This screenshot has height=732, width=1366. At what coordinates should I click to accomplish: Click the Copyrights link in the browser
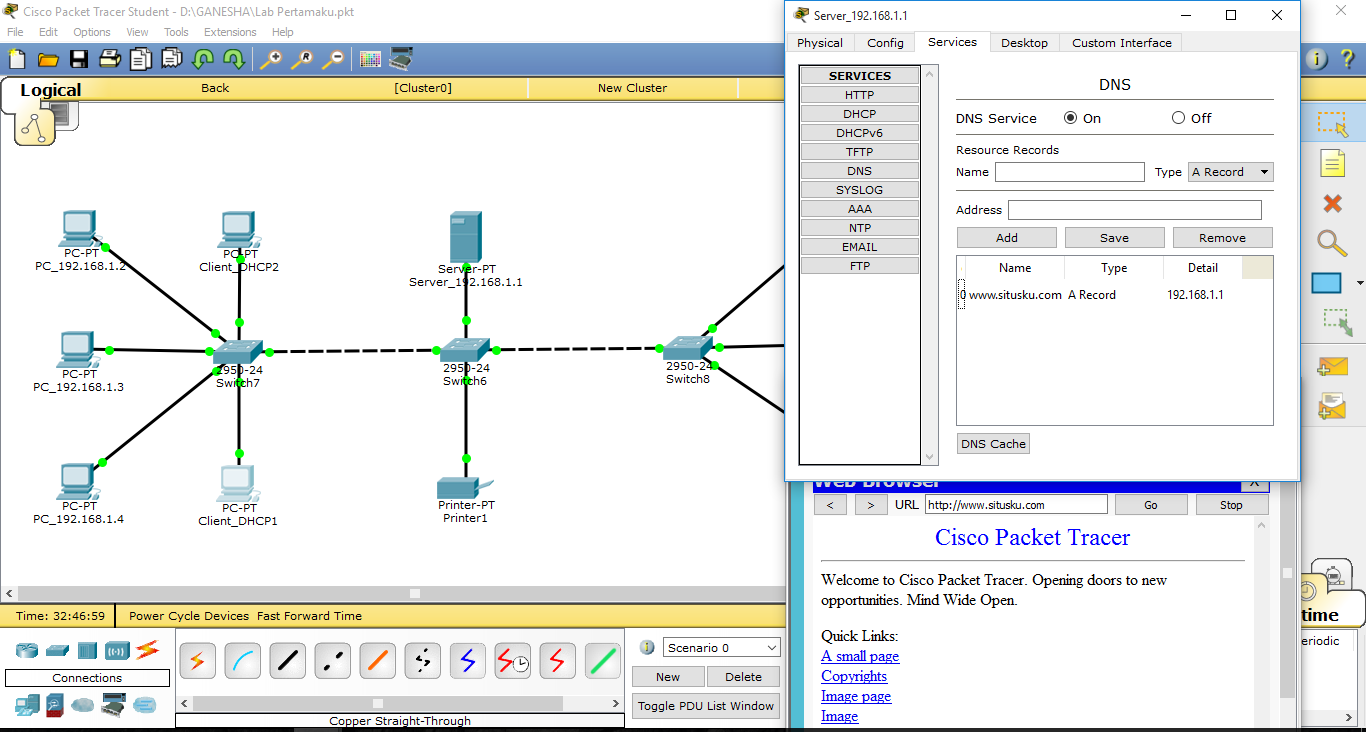(x=854, y=676)
